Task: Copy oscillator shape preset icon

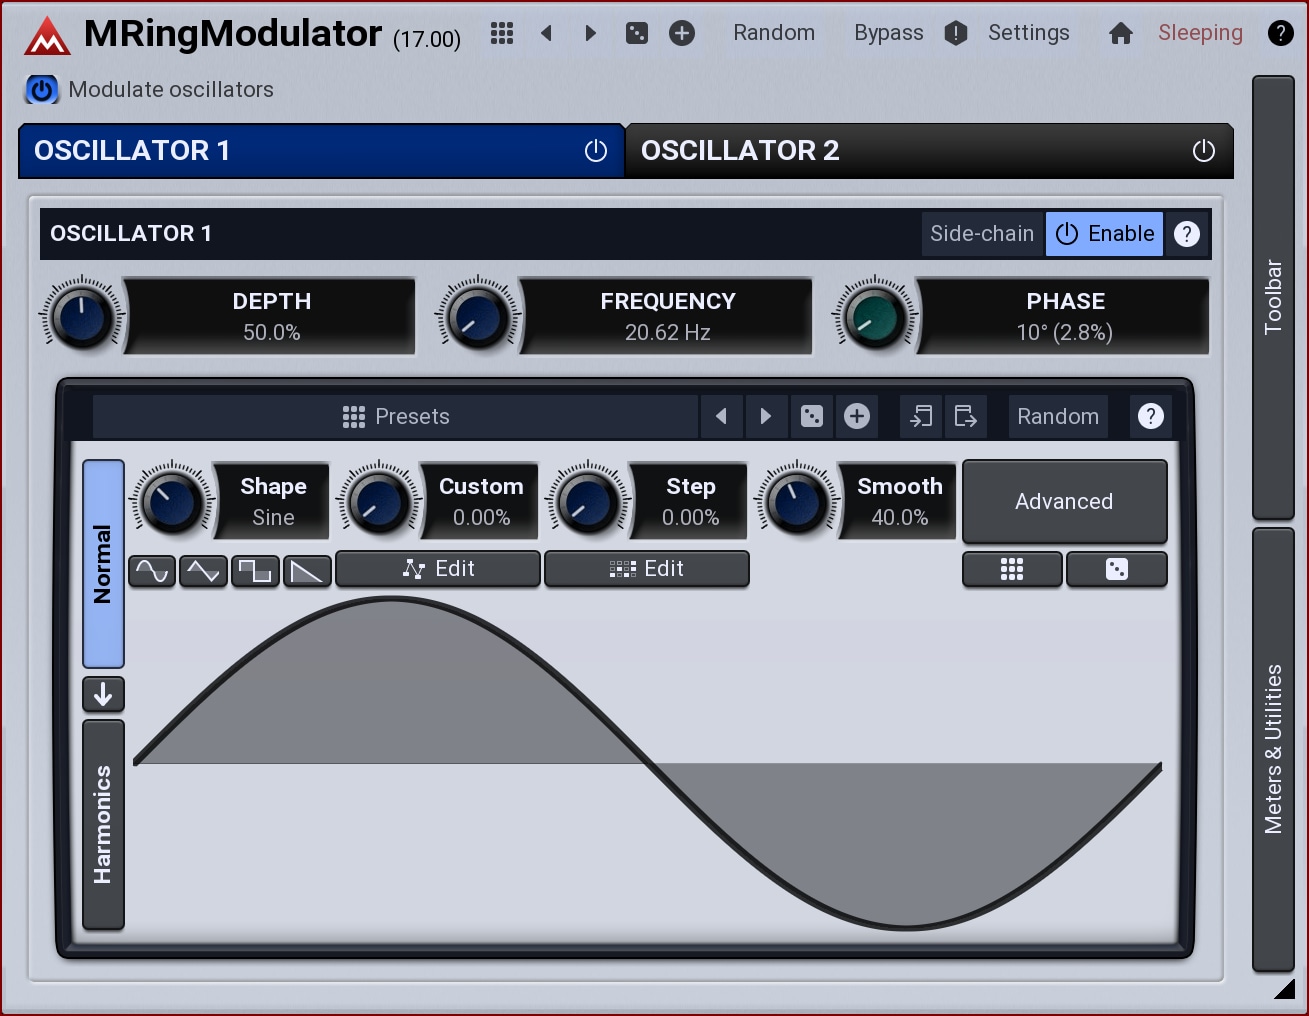Action: tap(921, 416)
